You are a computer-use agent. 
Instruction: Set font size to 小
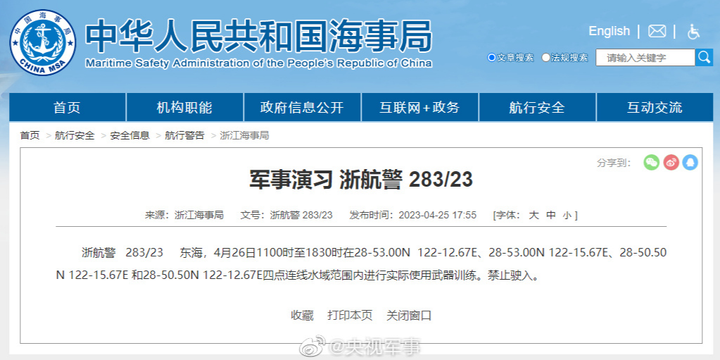(567, 215)
